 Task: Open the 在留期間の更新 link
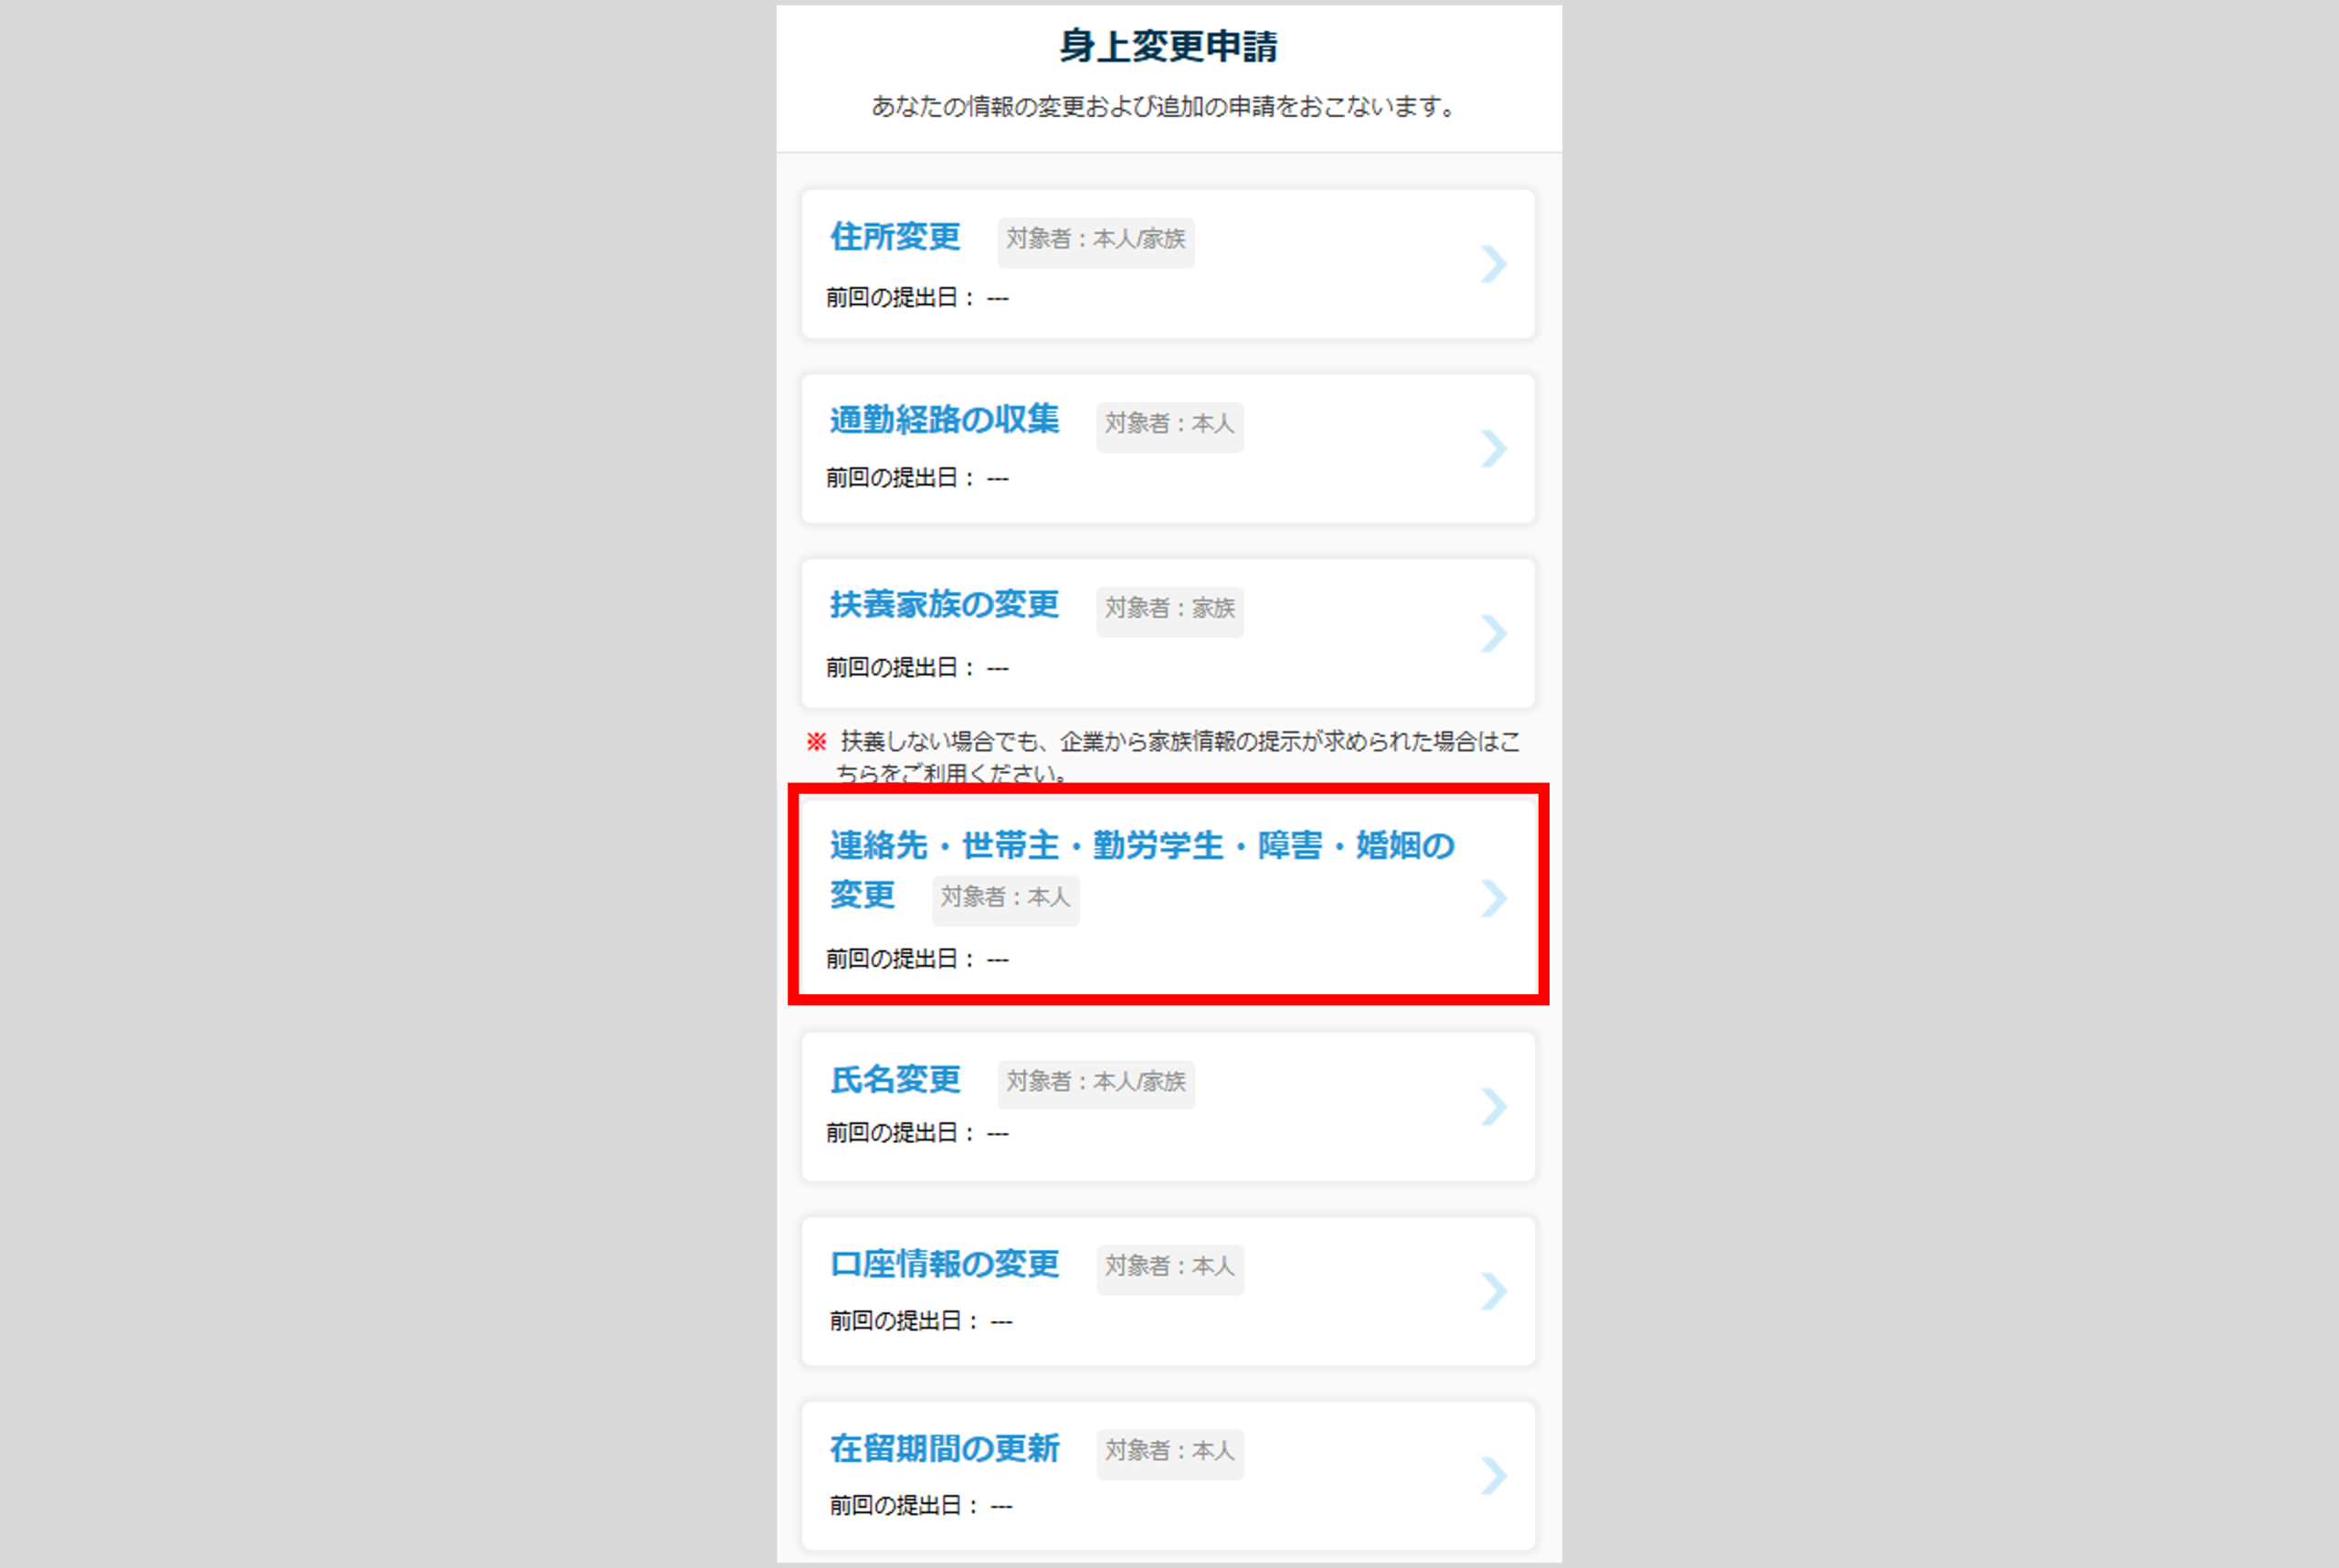[944, 1448]
